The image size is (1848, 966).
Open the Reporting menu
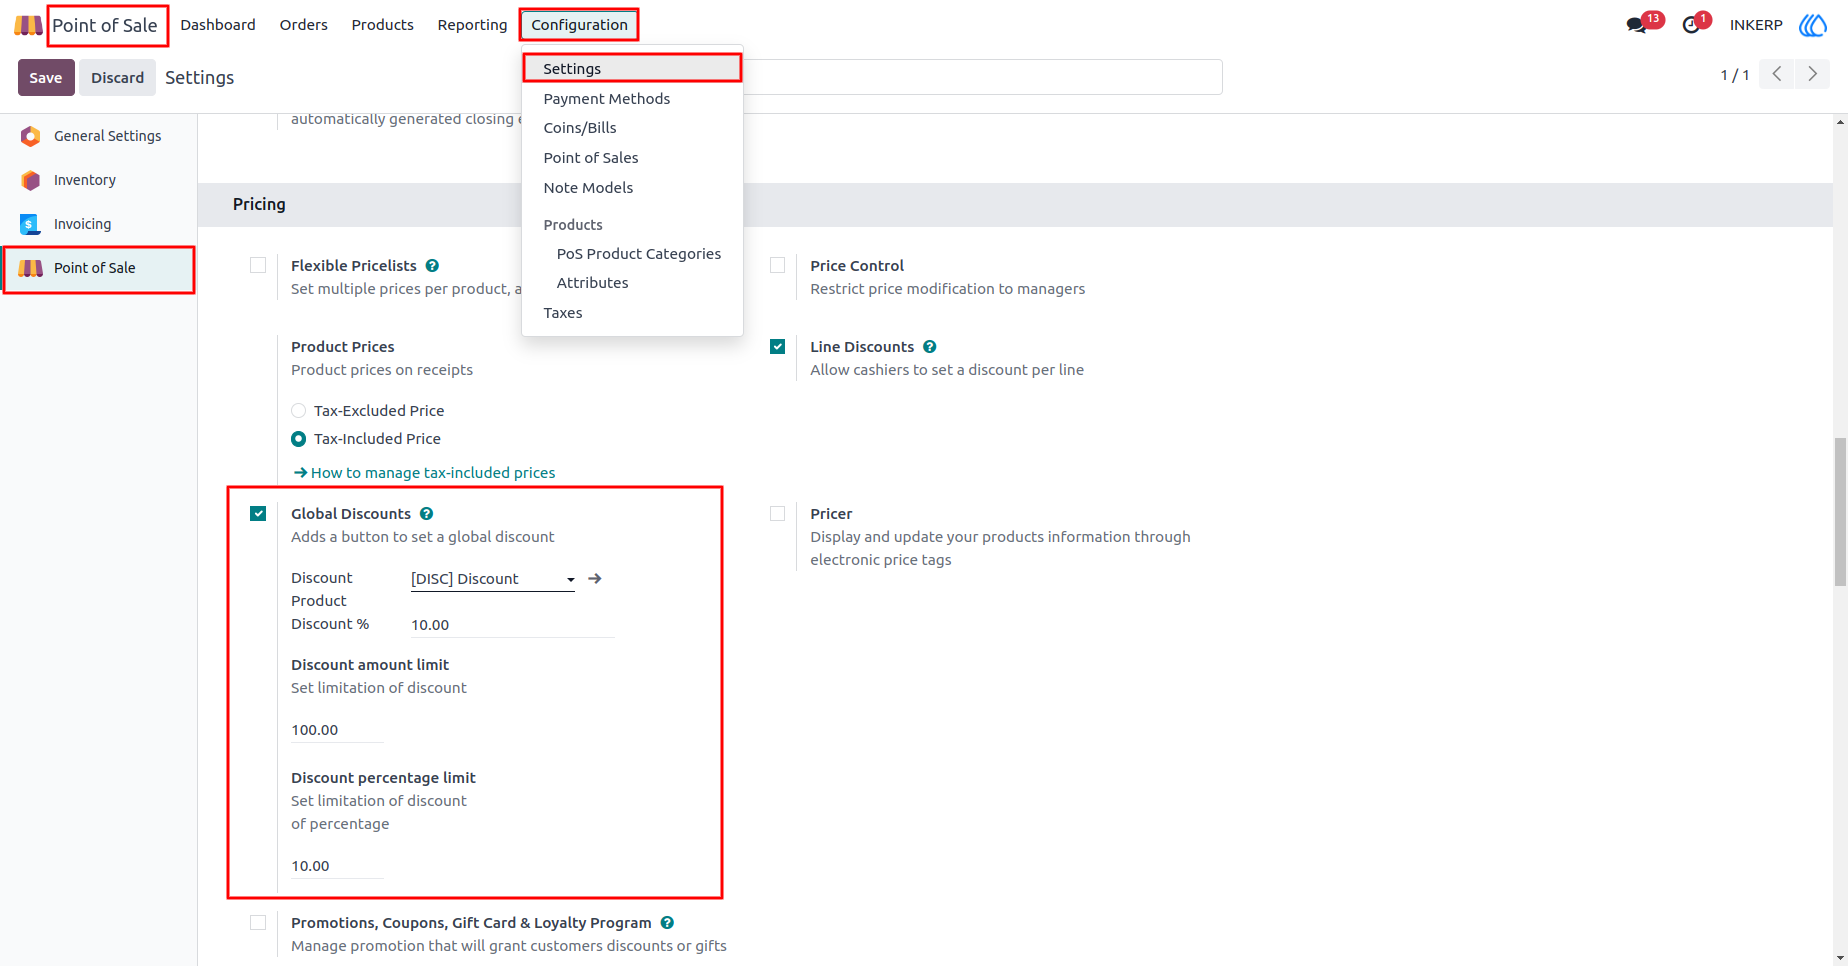tap(472, 25)
